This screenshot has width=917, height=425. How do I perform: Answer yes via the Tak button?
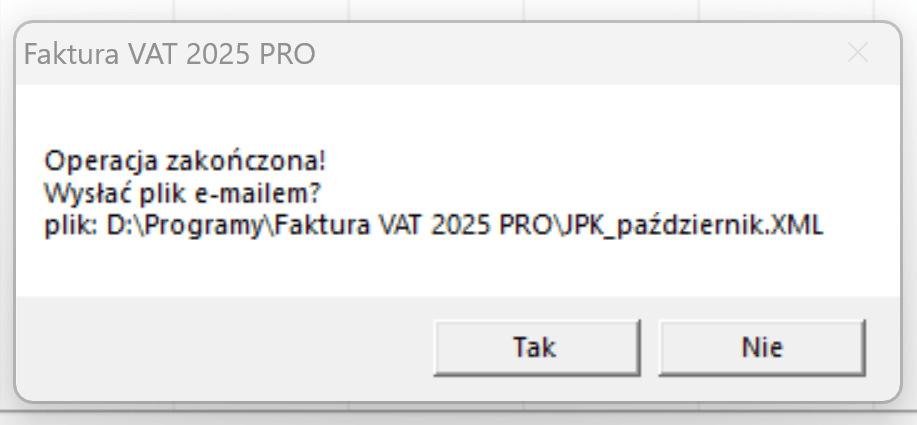pos(536,347)
